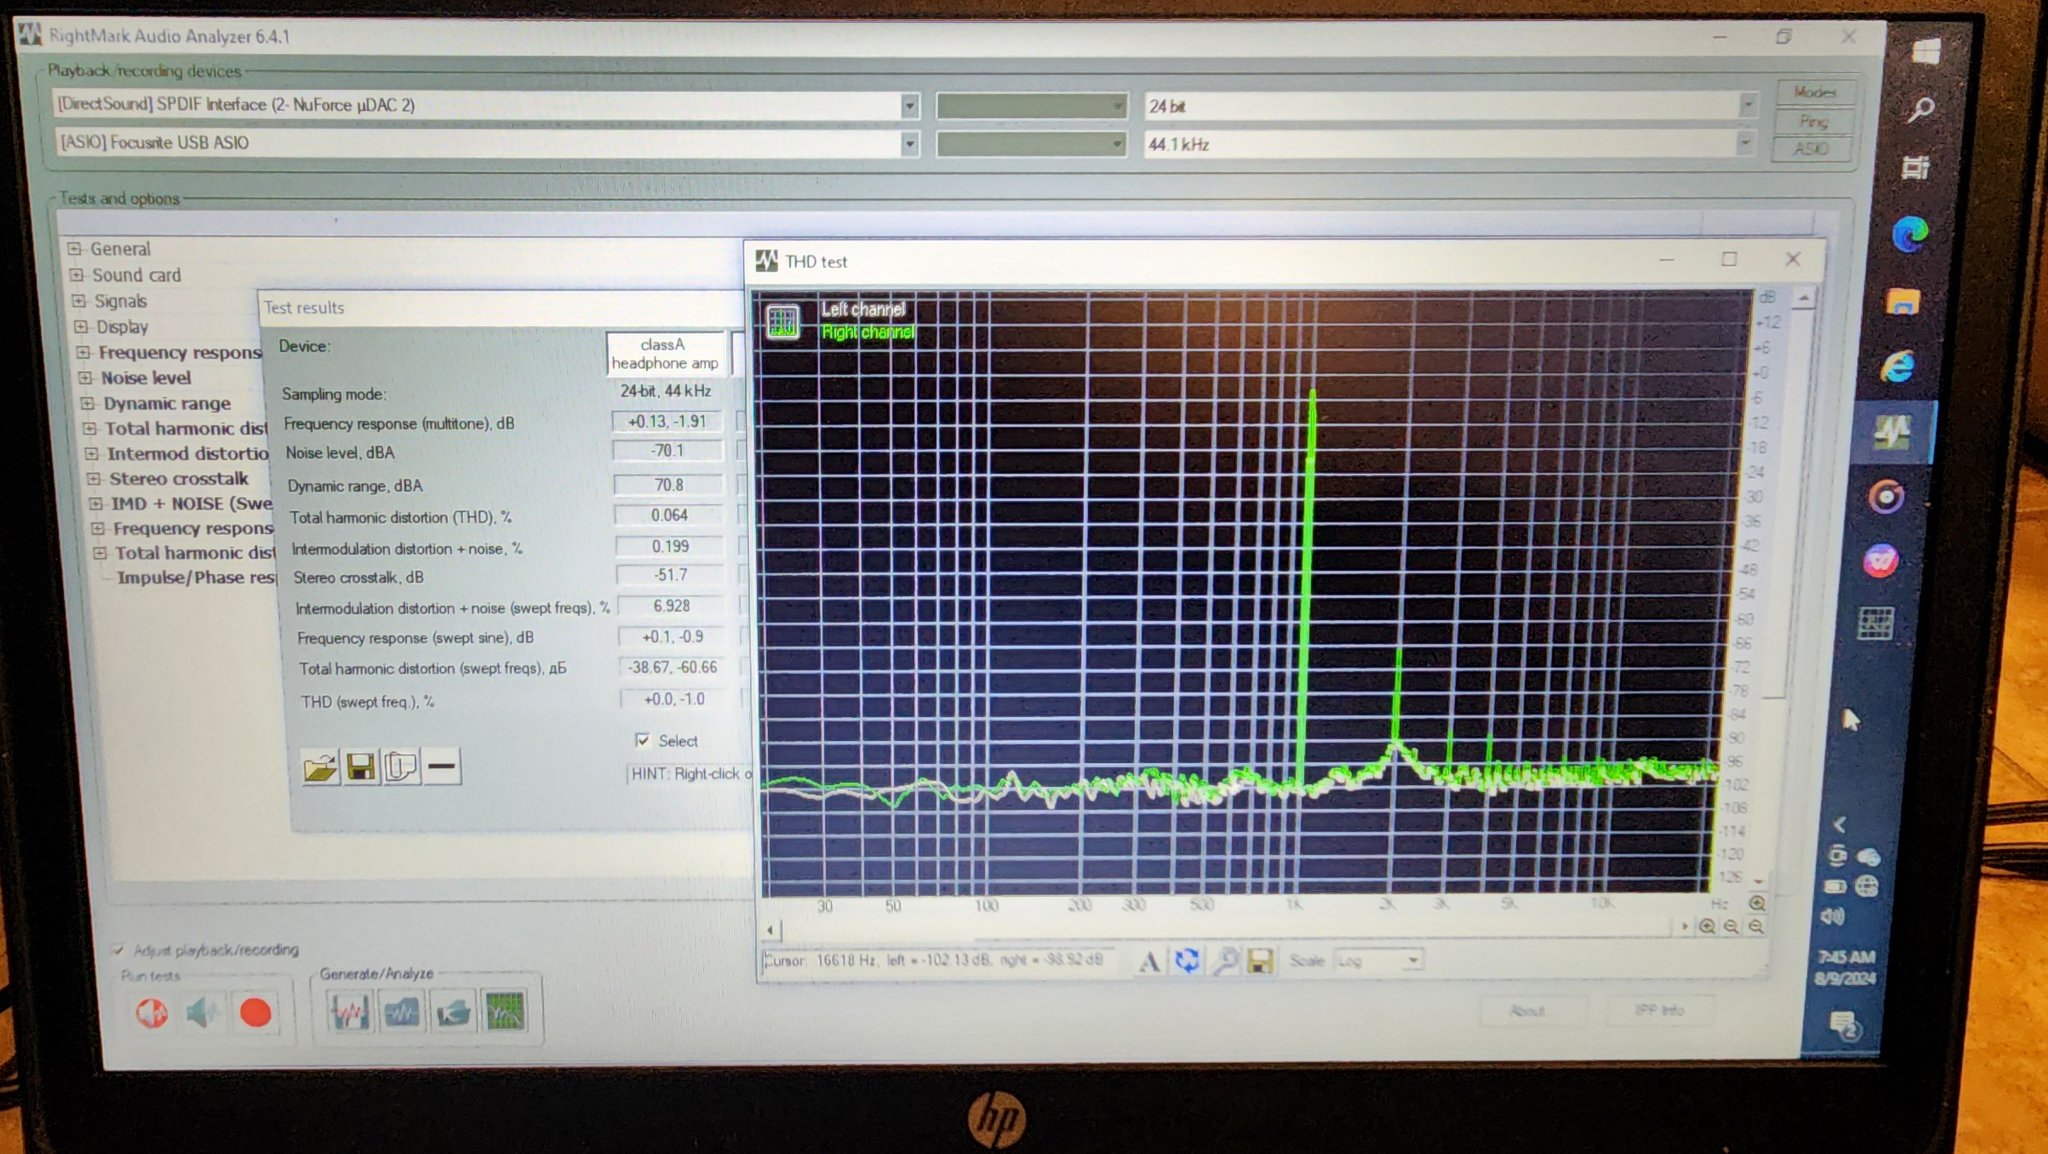
Task: Click the load results folder icon in Generate/Analyze
Action: [x=453, y=1012]
